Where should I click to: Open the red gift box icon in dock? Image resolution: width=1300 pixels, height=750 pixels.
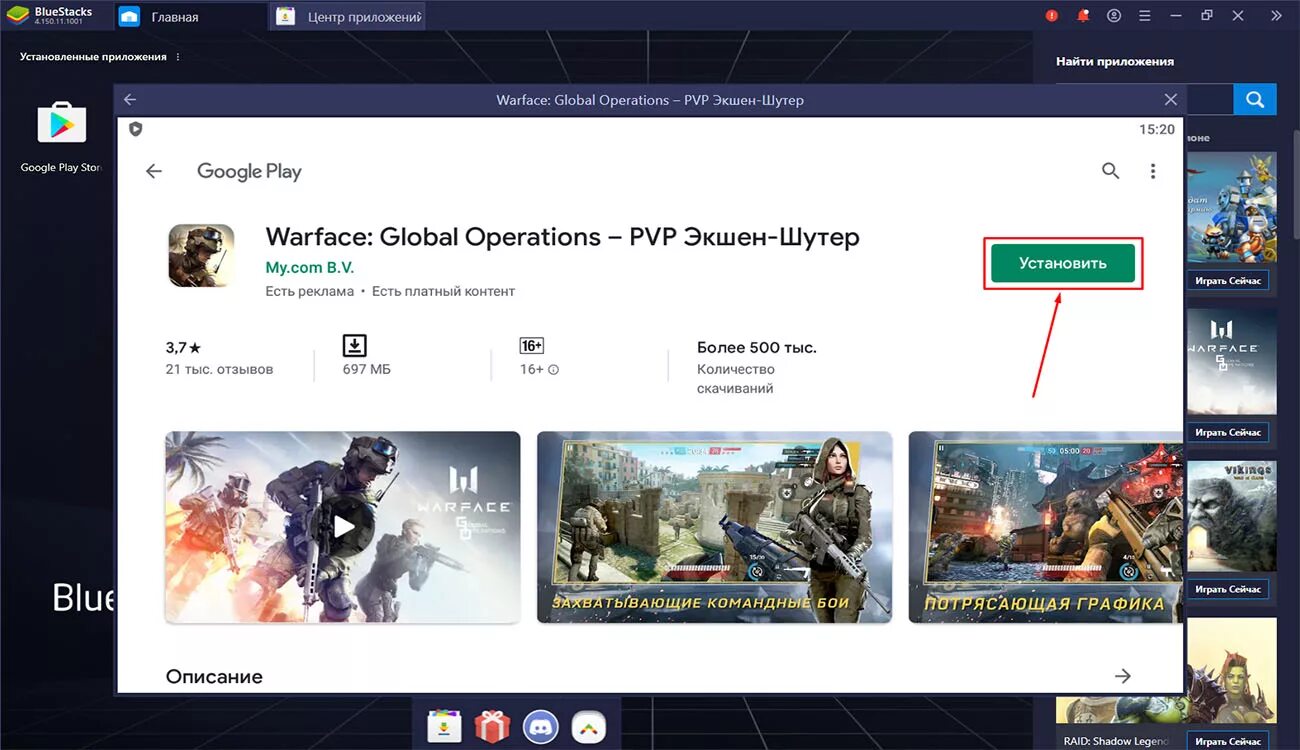pos(492,726)
